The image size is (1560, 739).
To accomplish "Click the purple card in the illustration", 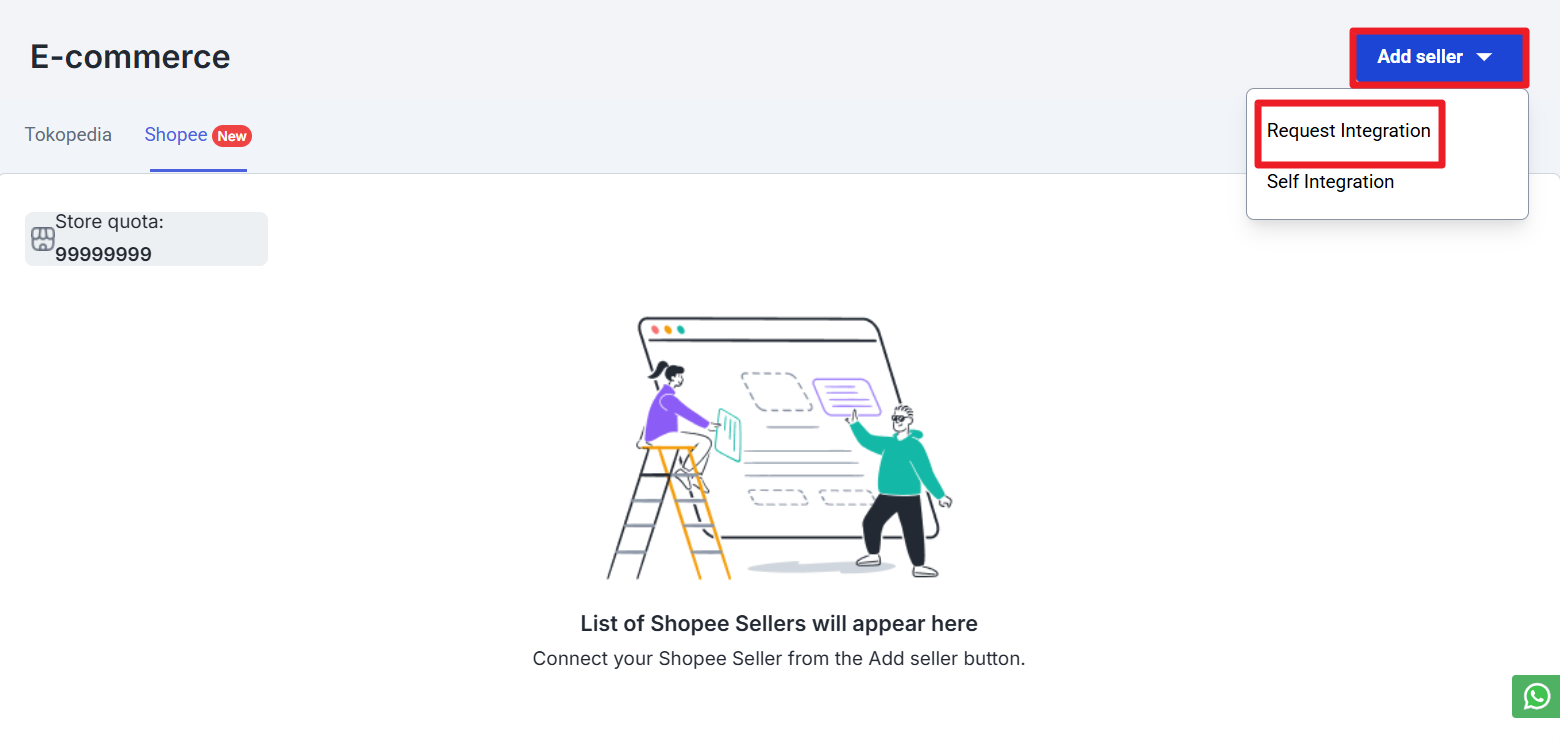I will (x=846, y=396).
